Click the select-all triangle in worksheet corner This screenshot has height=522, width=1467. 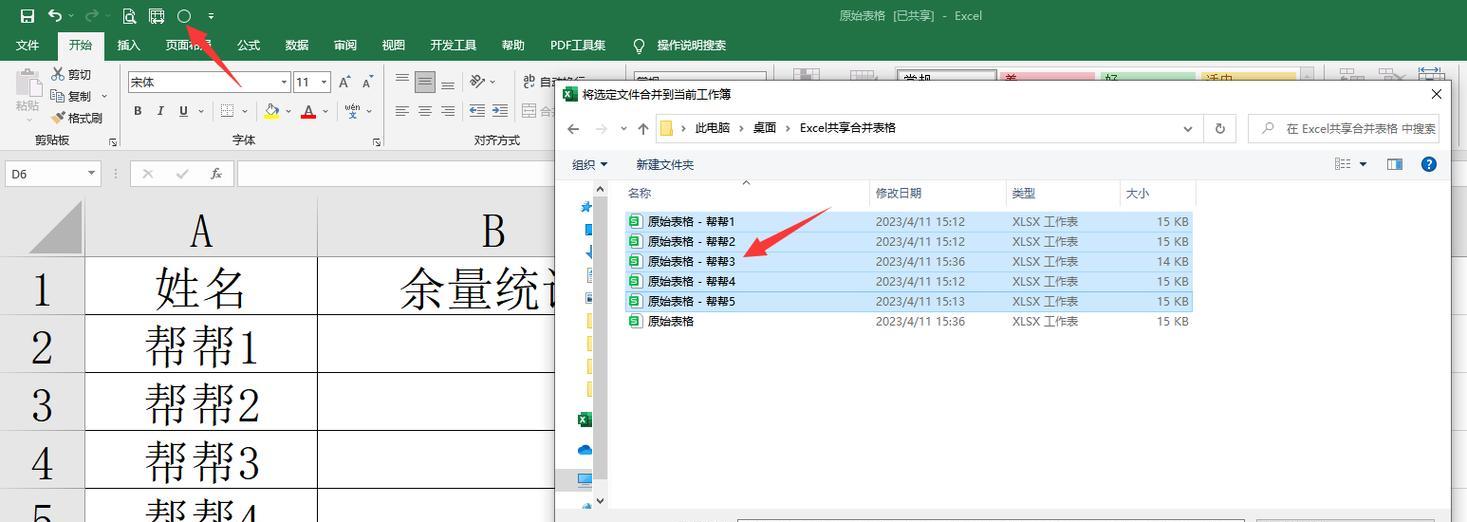tap(55, 229)
